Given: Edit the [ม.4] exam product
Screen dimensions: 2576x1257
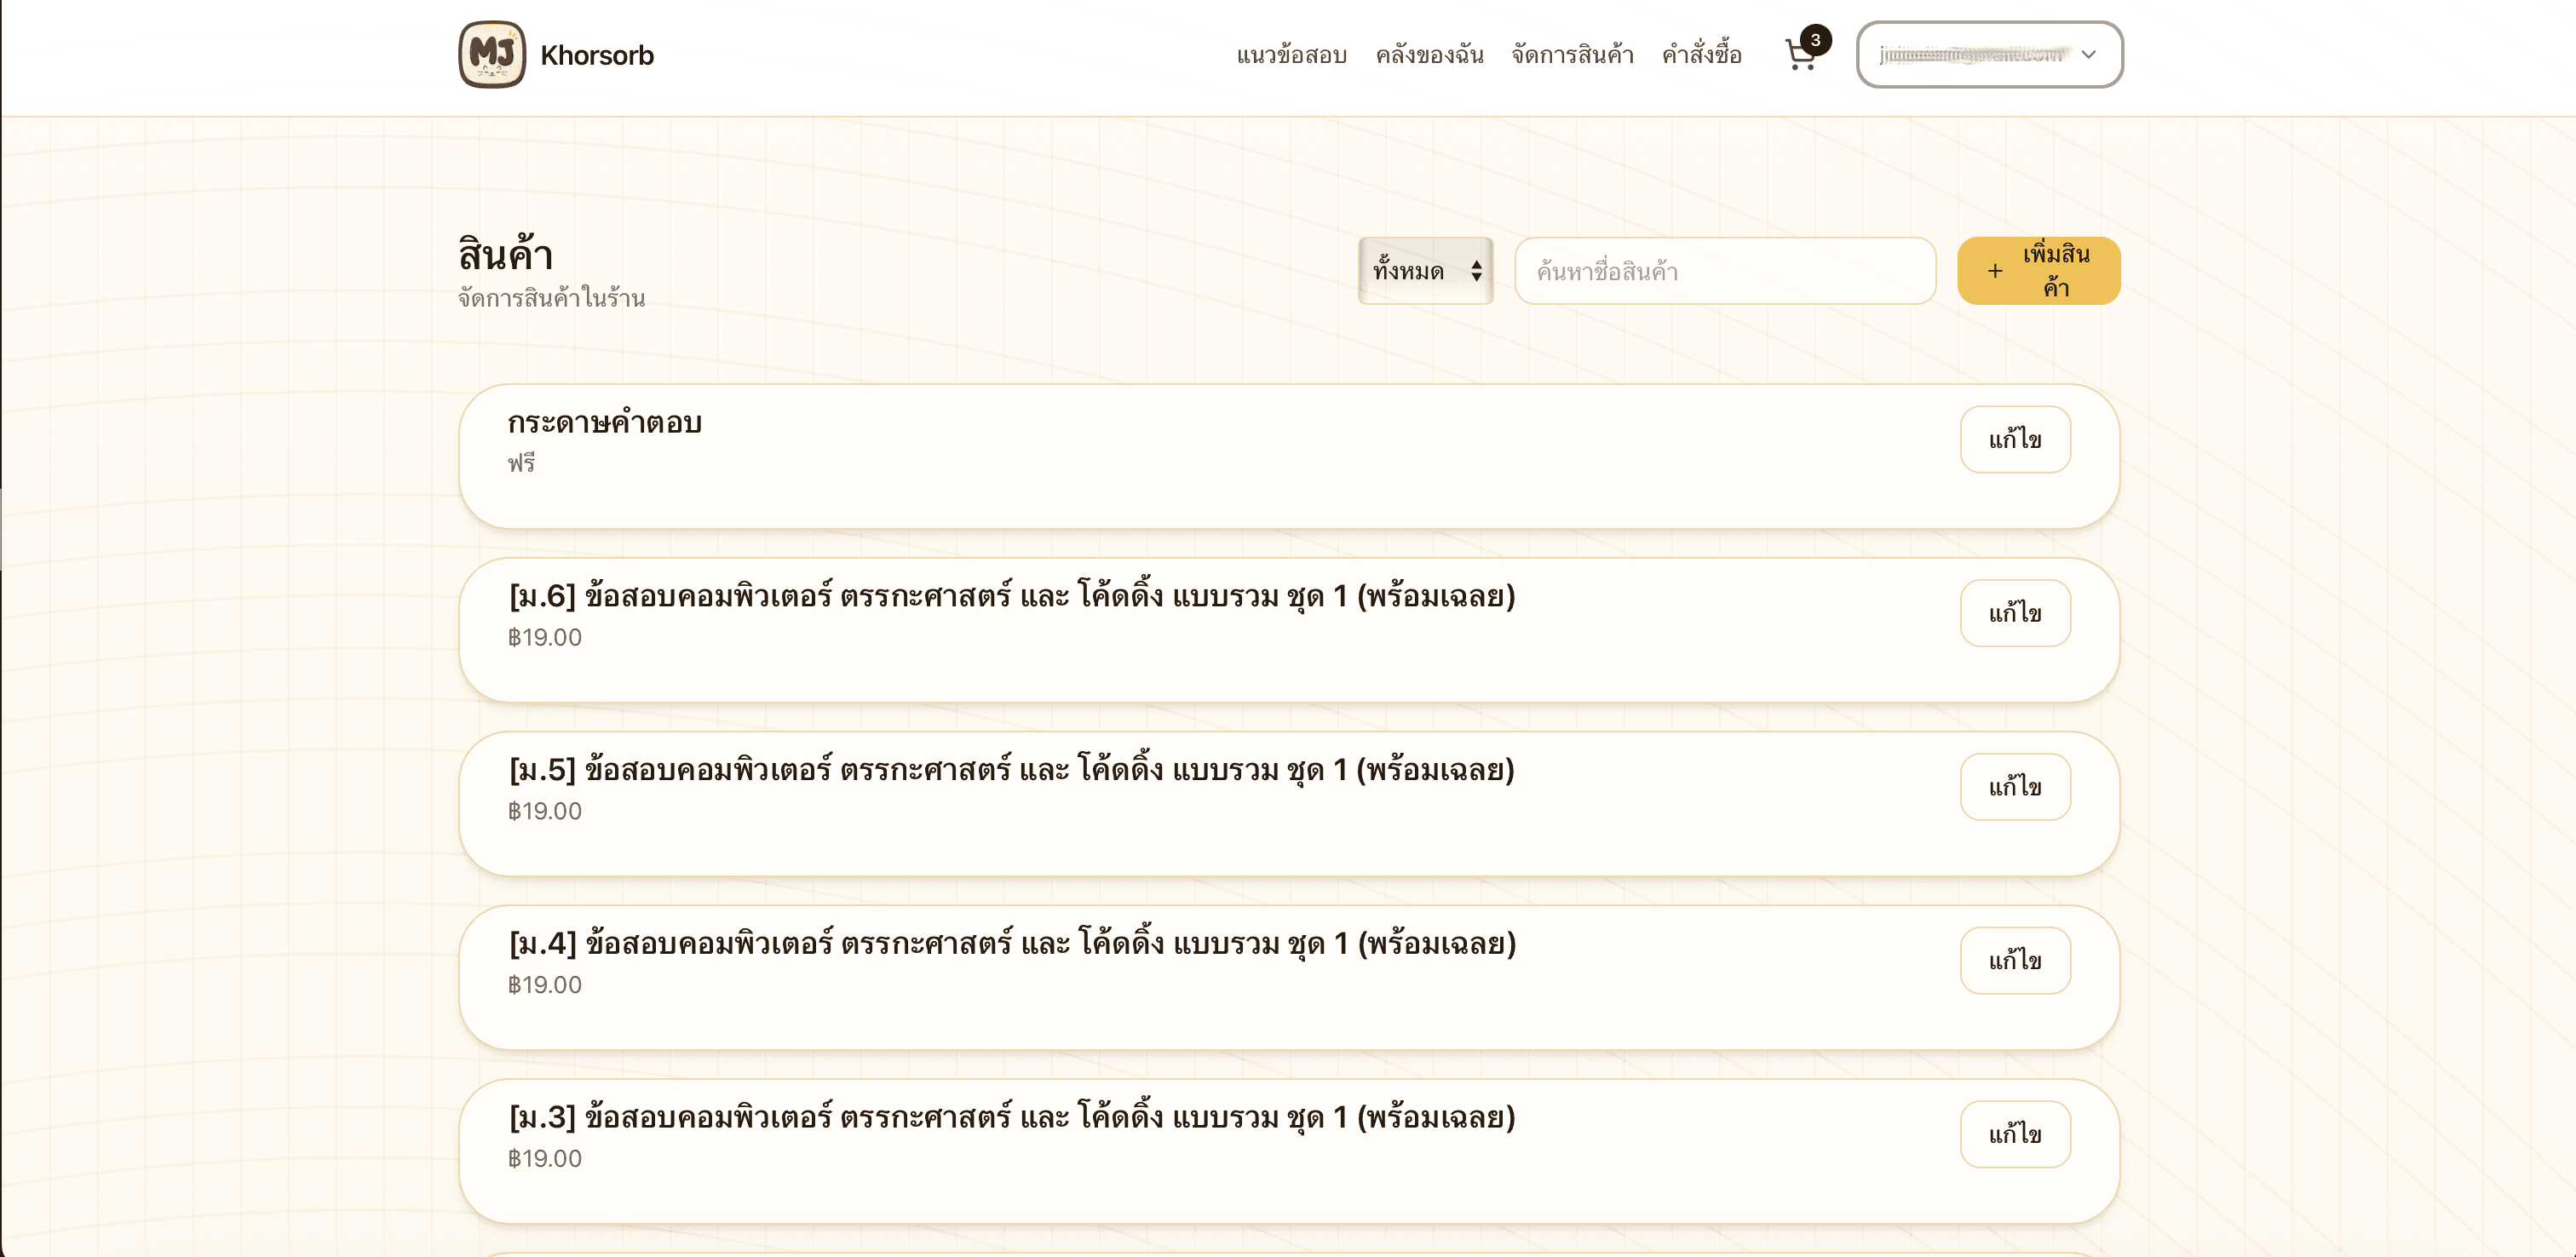Looking at the screenshot, I should coord(2014,961).
